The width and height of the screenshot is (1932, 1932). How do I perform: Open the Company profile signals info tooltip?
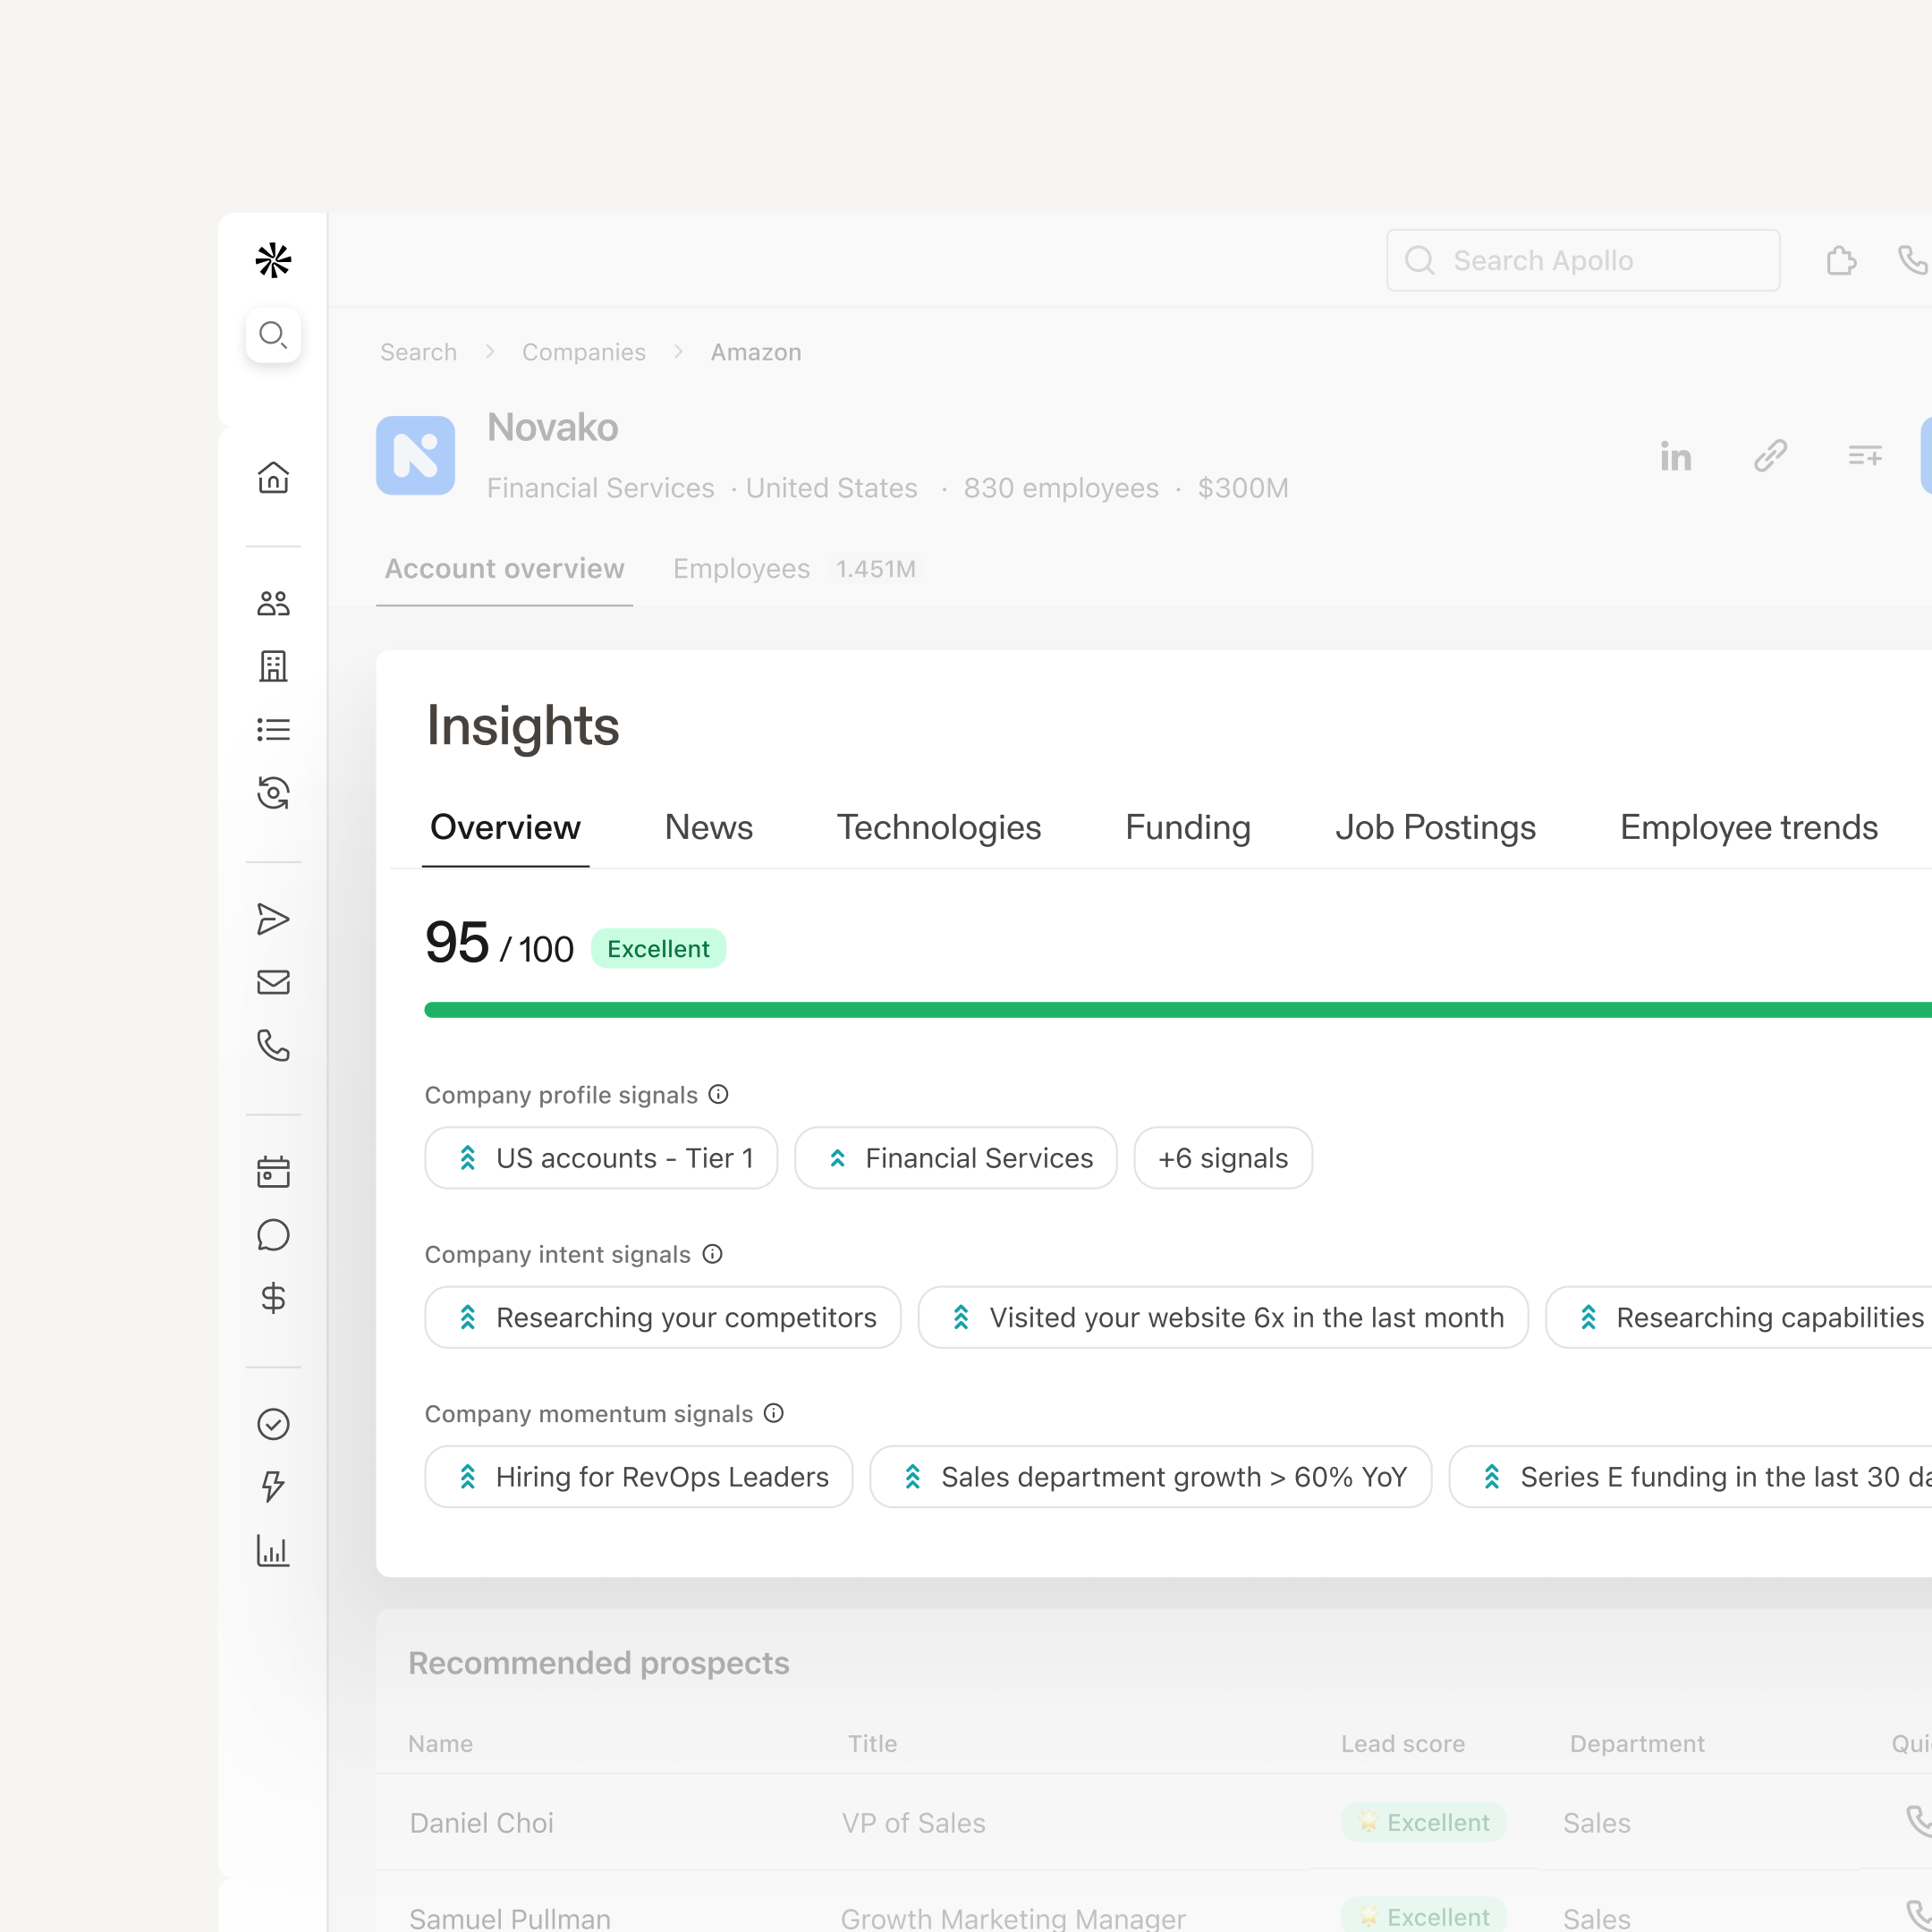tap(719, 1094)
